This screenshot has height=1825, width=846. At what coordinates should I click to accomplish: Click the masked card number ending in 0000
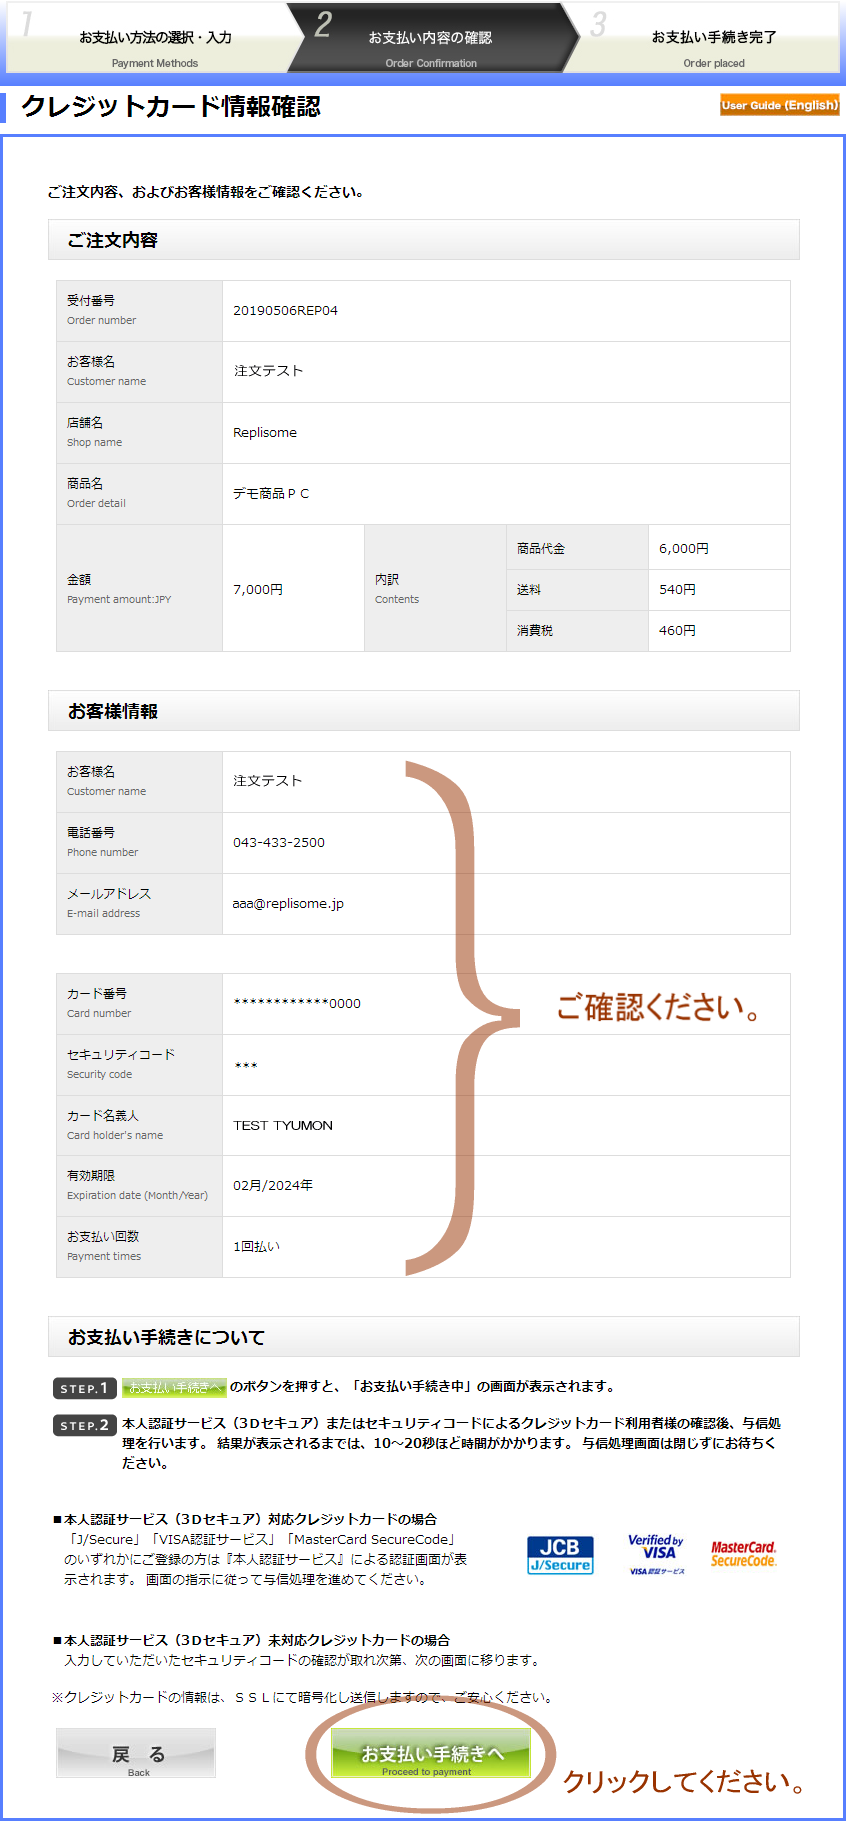297,1004
